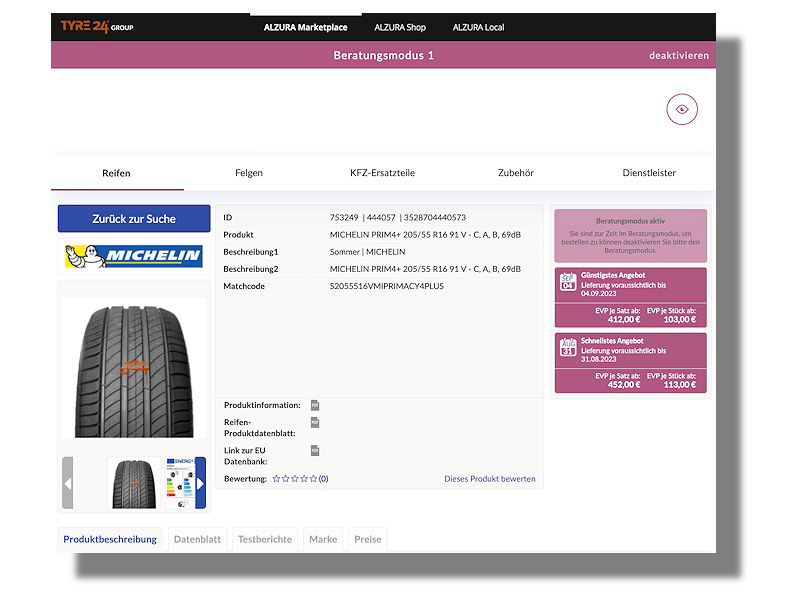Screen dimensions: 800x600
Task: Click Dieses Produkt bewerten link
Action: 490,479
